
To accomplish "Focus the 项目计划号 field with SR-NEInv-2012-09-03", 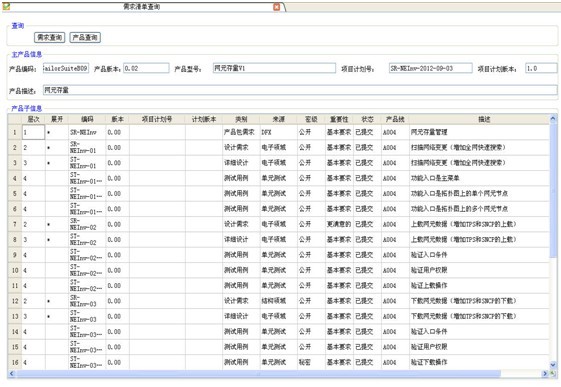I will click(430, 68).
